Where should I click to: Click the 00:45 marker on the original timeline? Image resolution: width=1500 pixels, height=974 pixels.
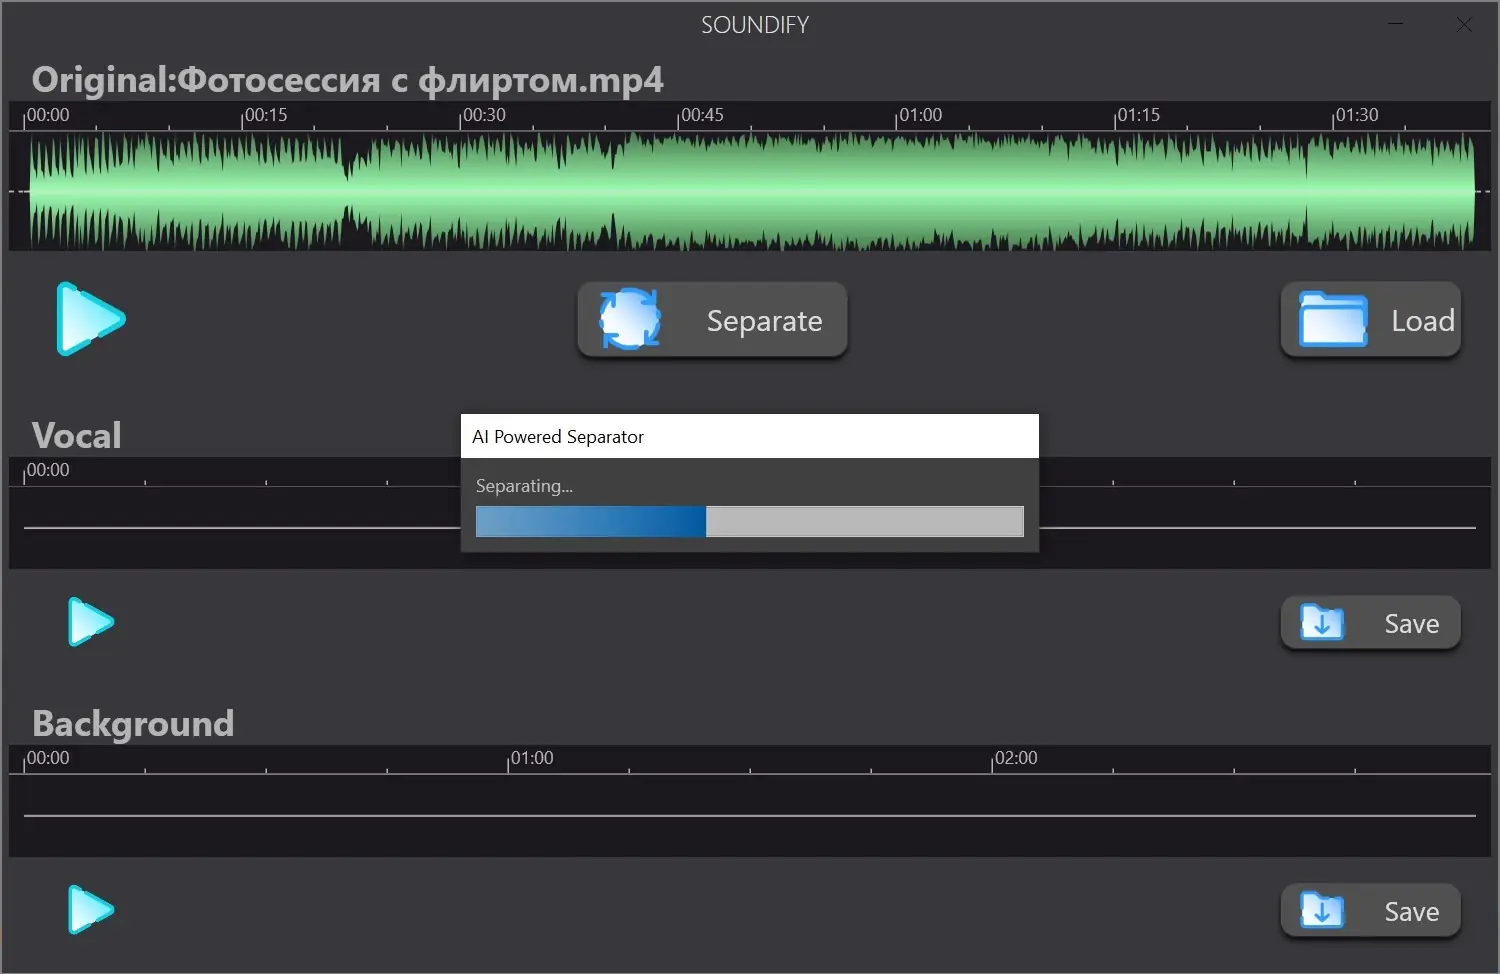(704, 115)
